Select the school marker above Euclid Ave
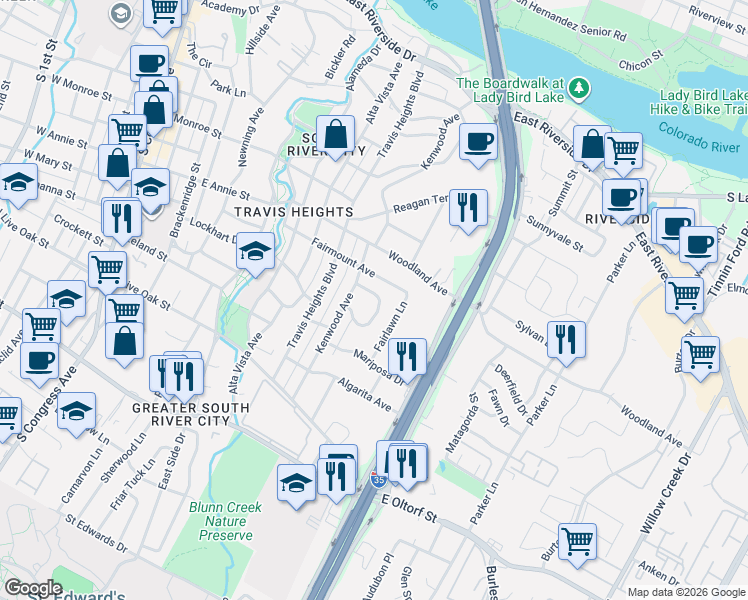This screenshot has width=748, height=600. [67, 300]
